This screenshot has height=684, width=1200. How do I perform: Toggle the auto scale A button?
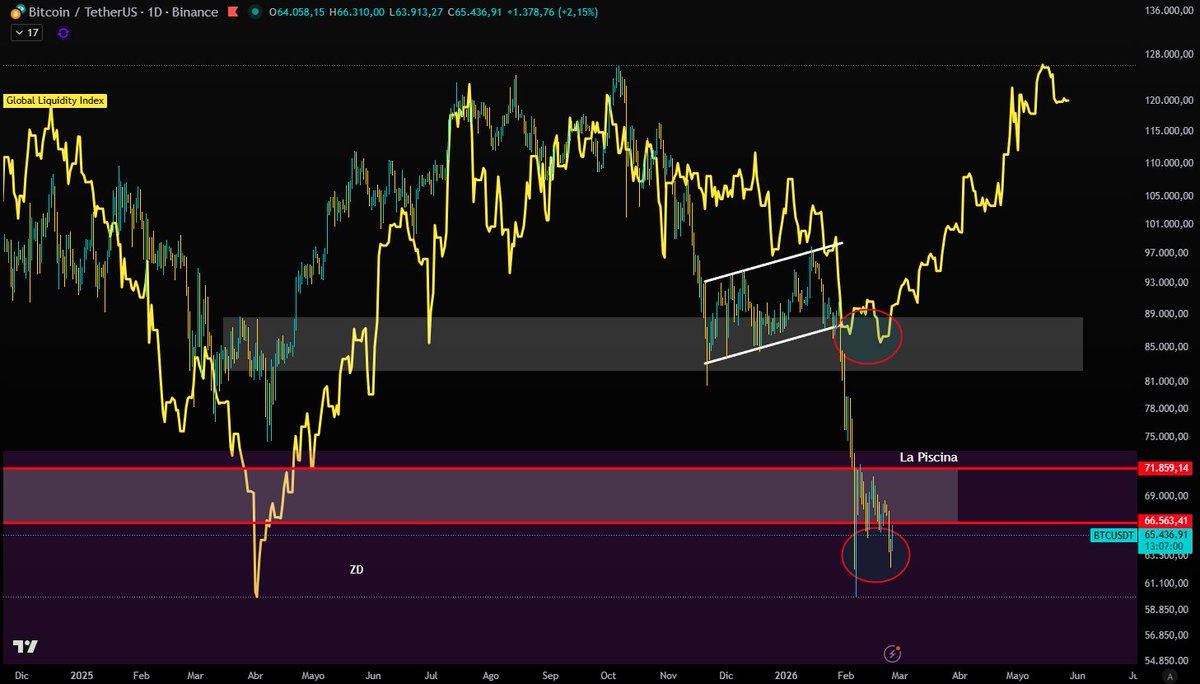[1168, 675]
